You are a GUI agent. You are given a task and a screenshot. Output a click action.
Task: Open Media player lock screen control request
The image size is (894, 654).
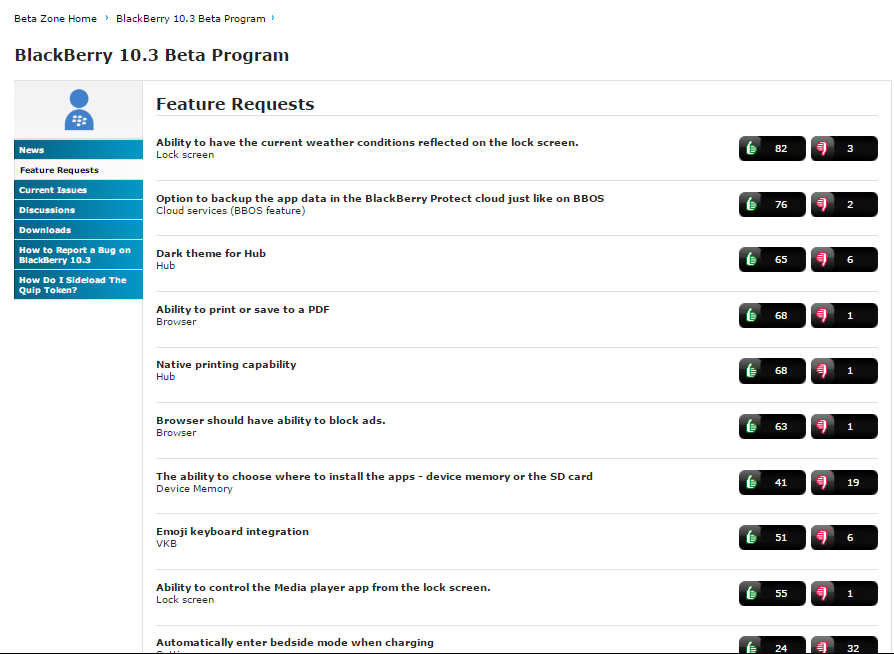click(x=323, y=587)
